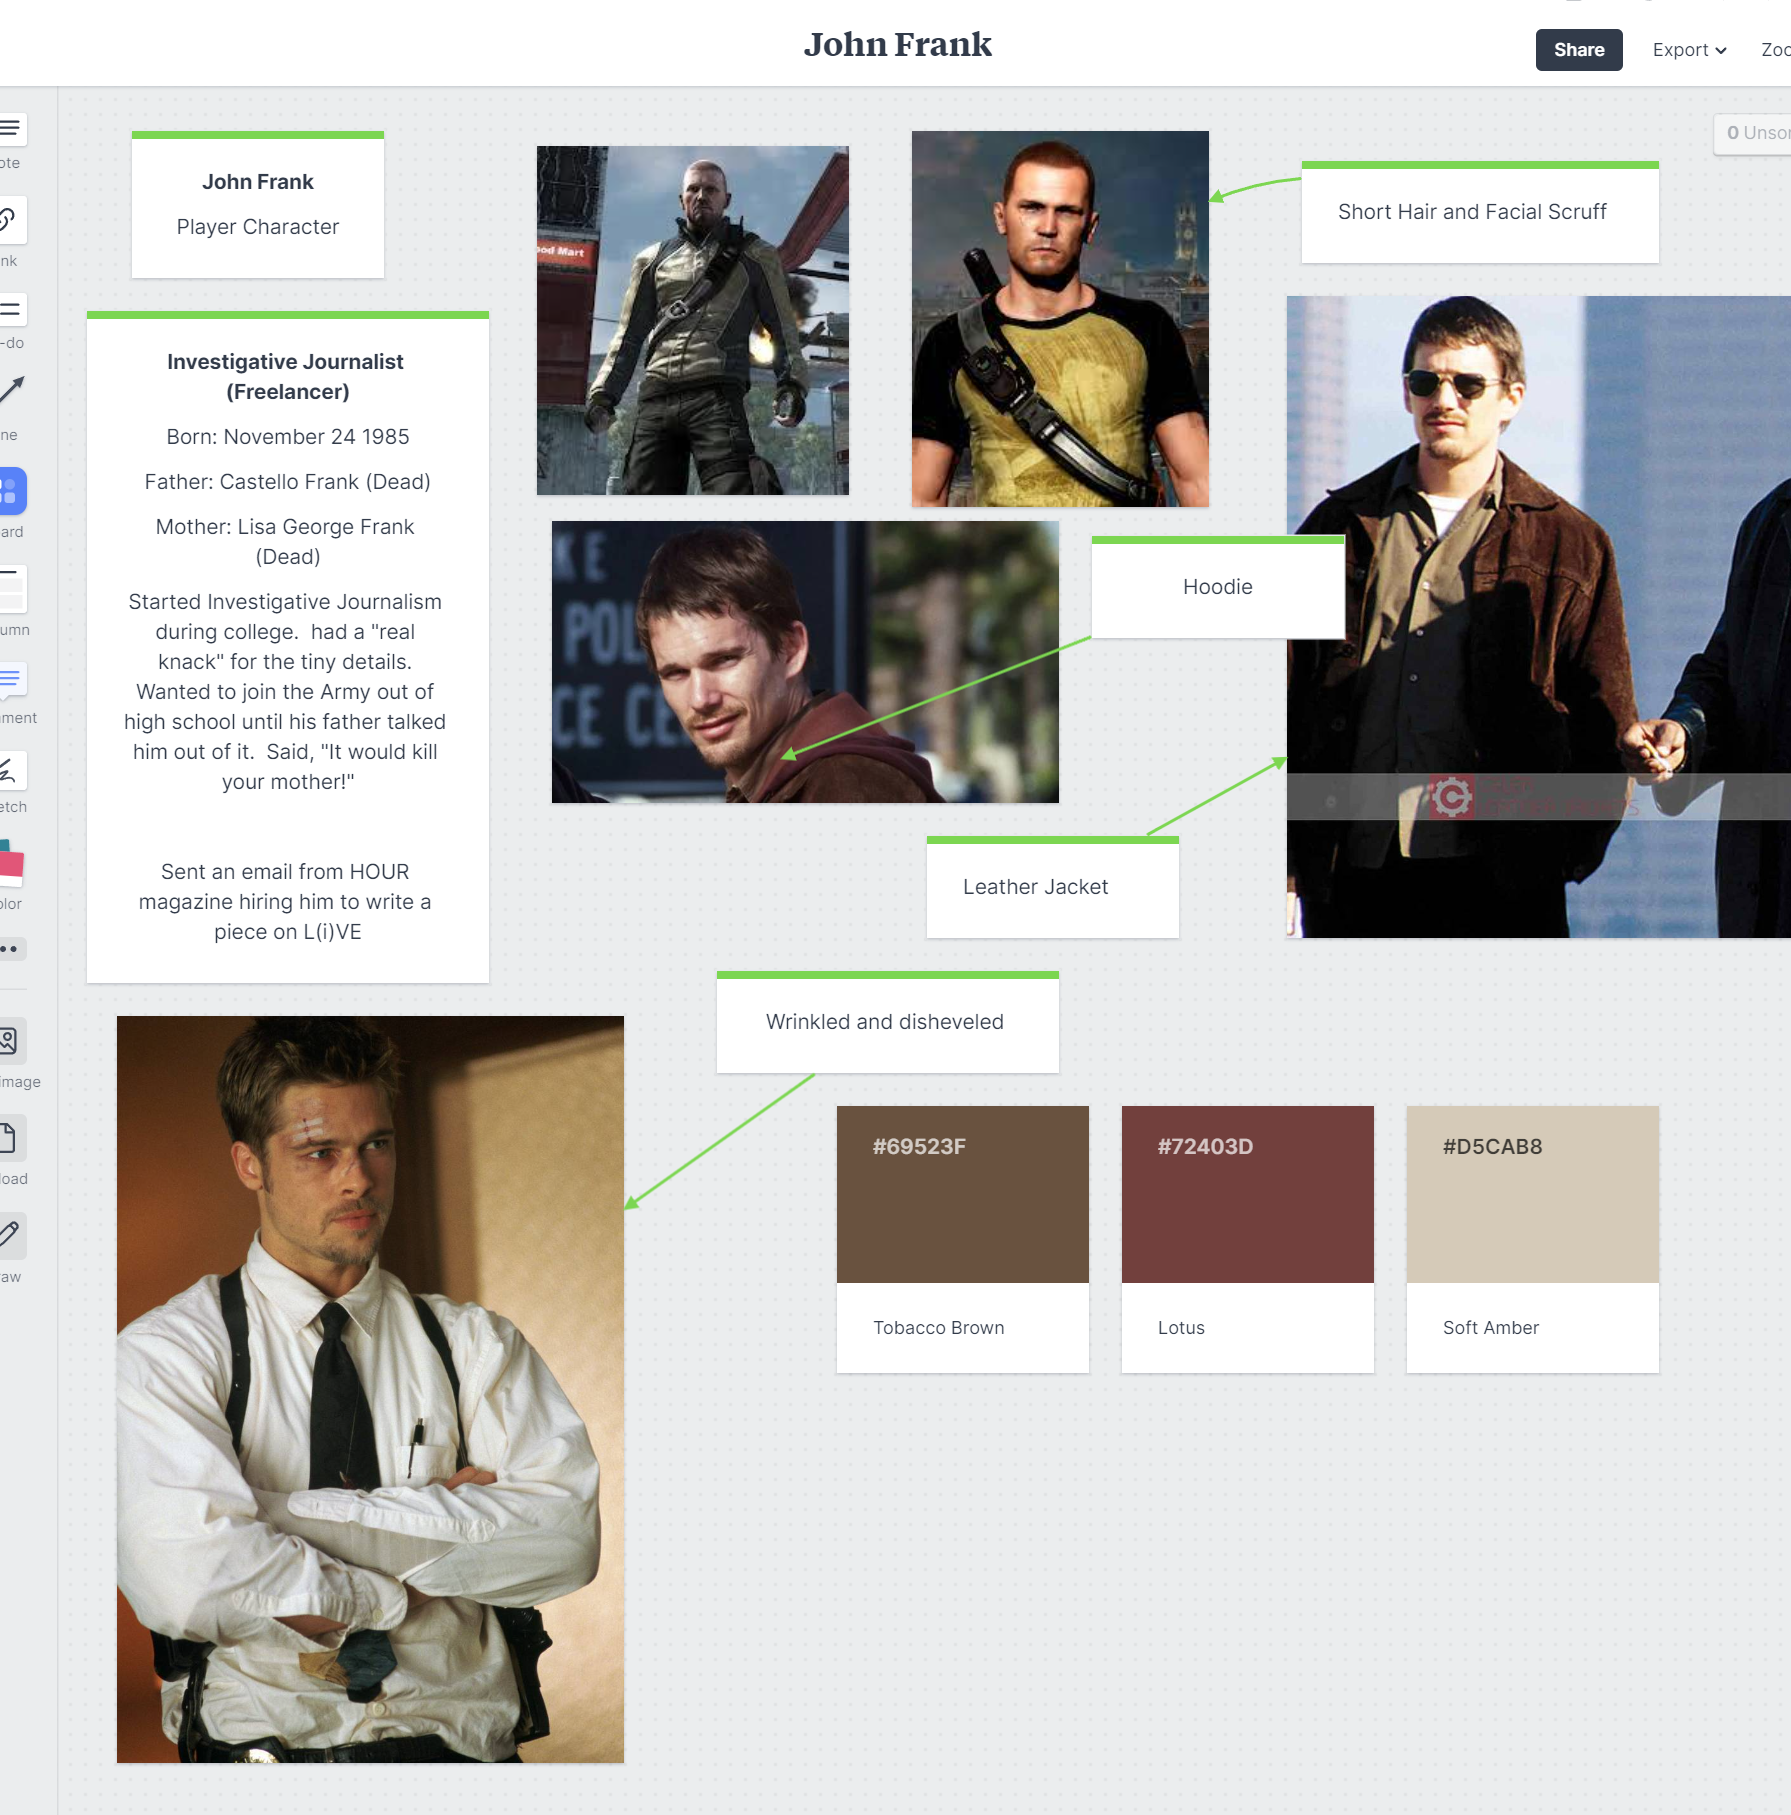Select the Column tool

12,589
